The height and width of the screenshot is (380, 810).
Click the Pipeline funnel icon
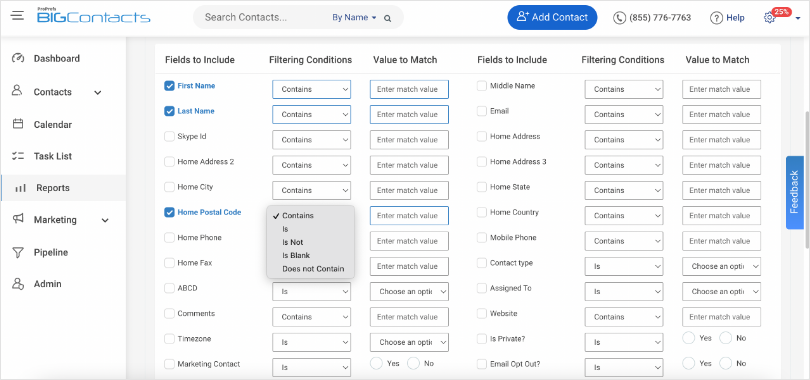click(18, 252)
